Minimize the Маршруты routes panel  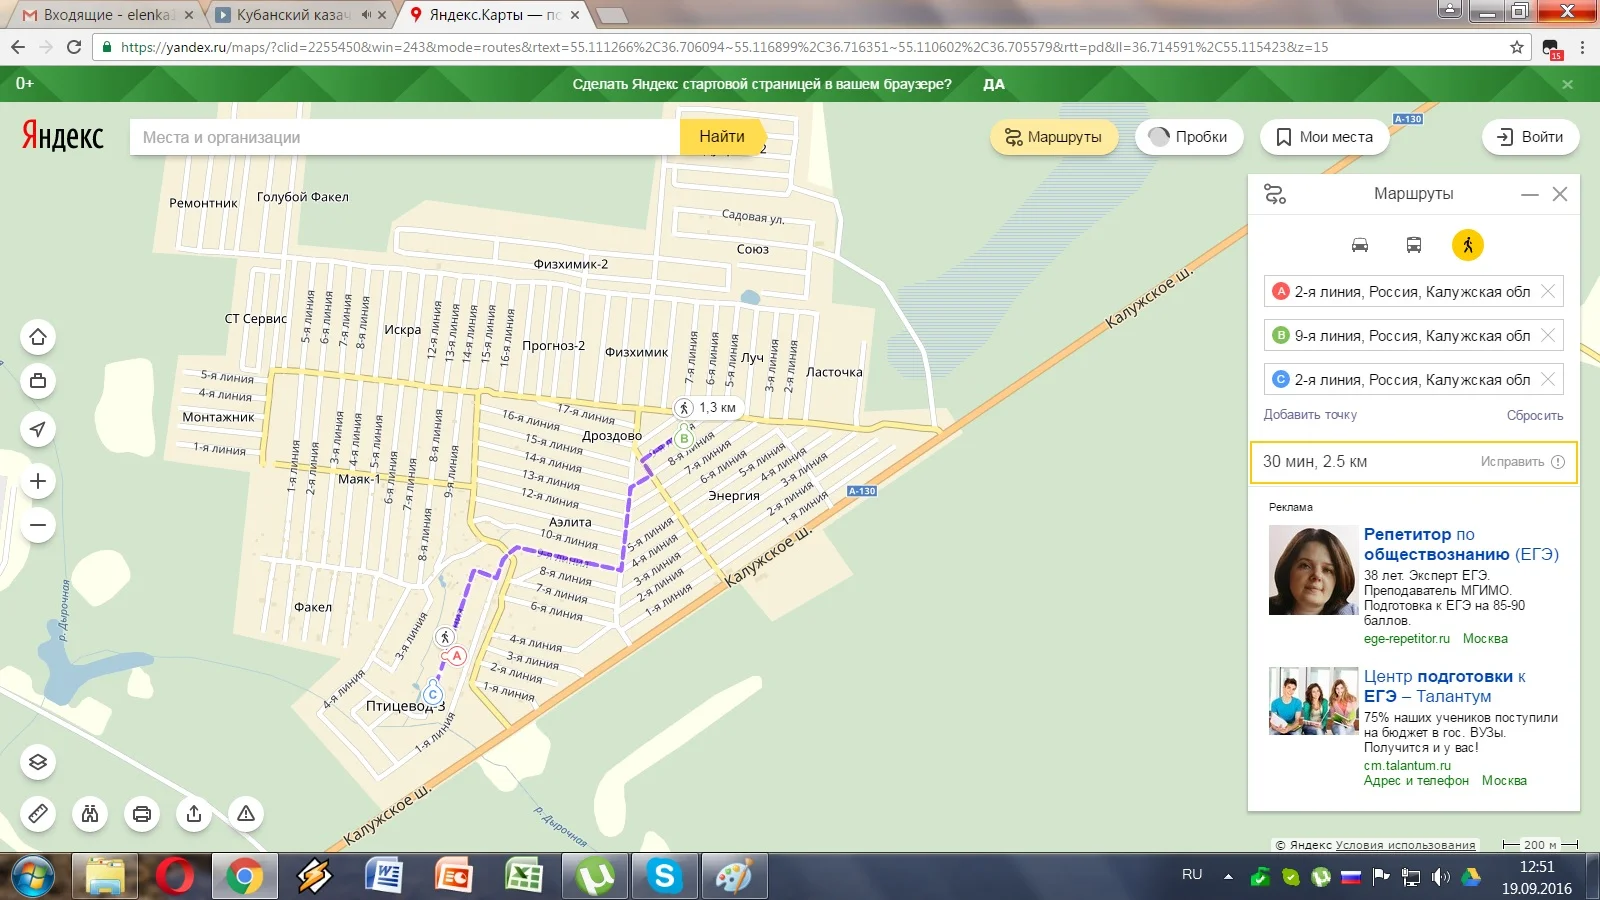[x=1529, y=195]
